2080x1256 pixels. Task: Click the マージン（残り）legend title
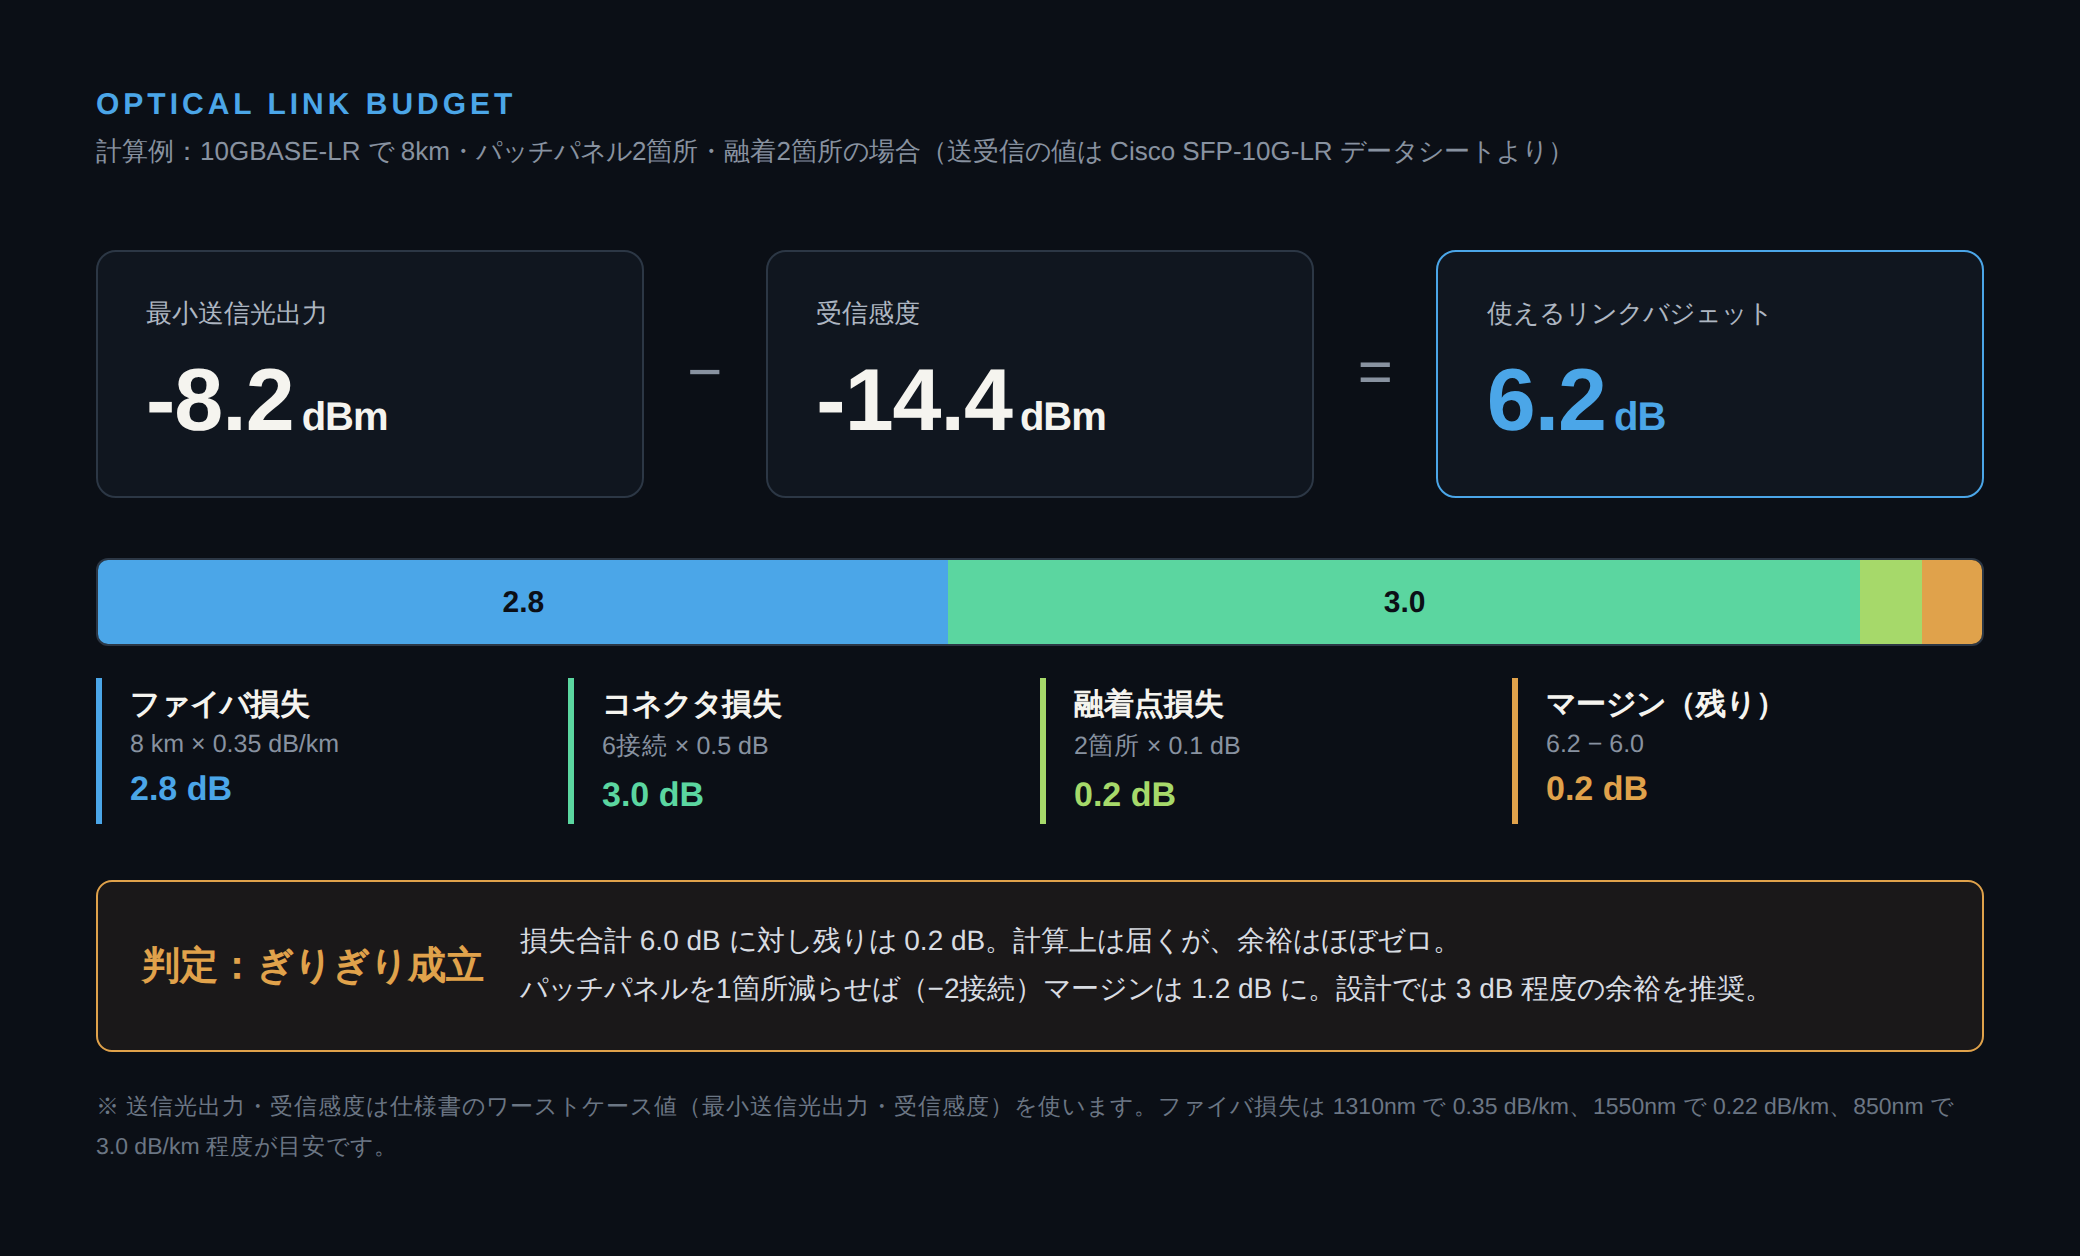[x=1662, y=704]
